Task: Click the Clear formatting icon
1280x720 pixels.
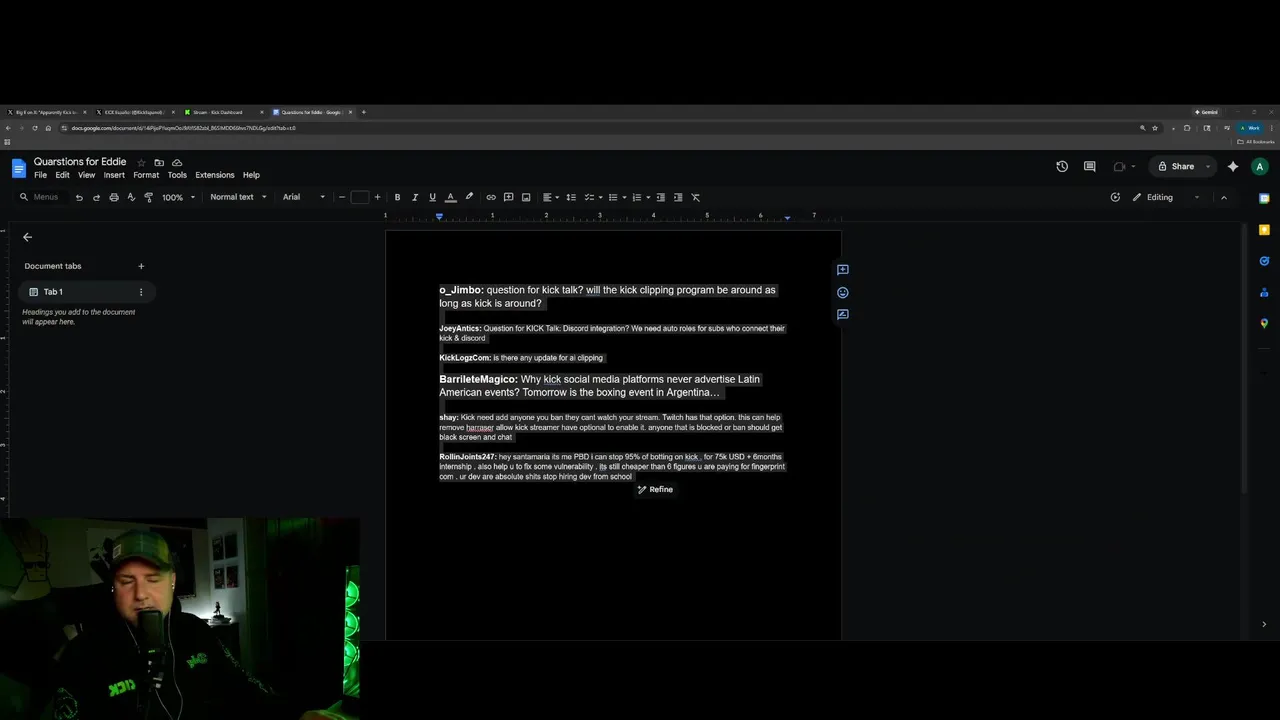Action: 696,197
